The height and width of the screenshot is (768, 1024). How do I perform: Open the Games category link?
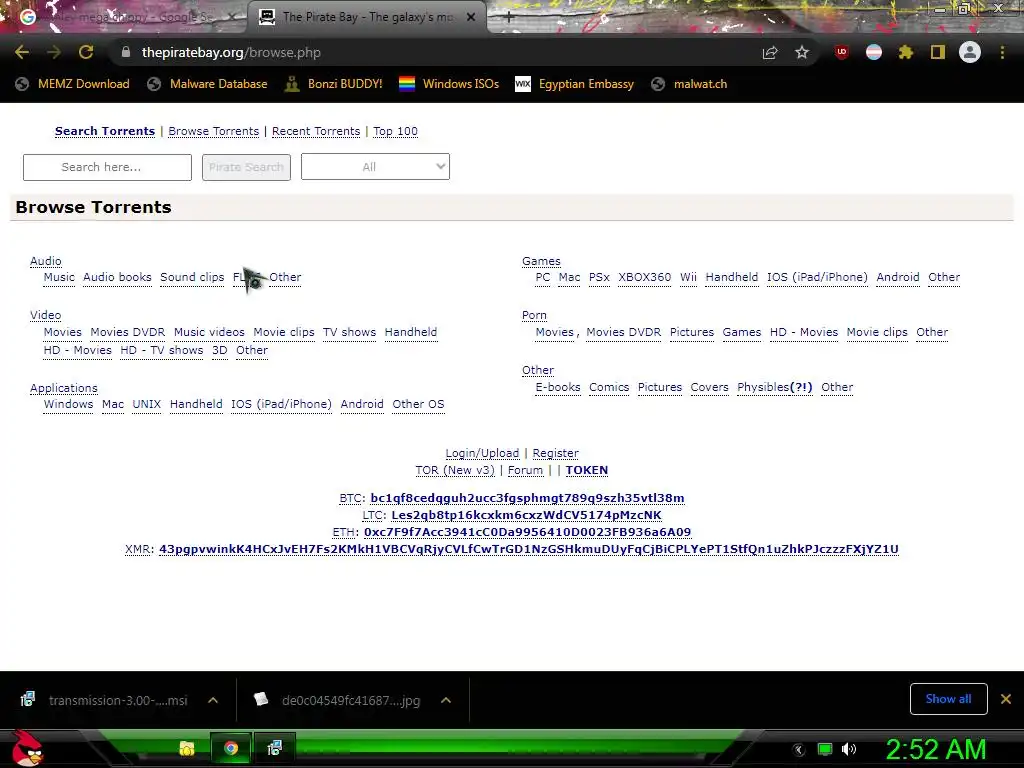[541, 261]
